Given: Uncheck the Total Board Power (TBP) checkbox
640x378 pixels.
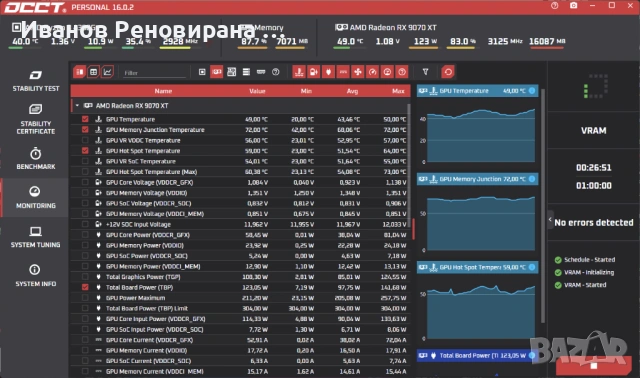Looking at the screenshot, I should [85, 287].
